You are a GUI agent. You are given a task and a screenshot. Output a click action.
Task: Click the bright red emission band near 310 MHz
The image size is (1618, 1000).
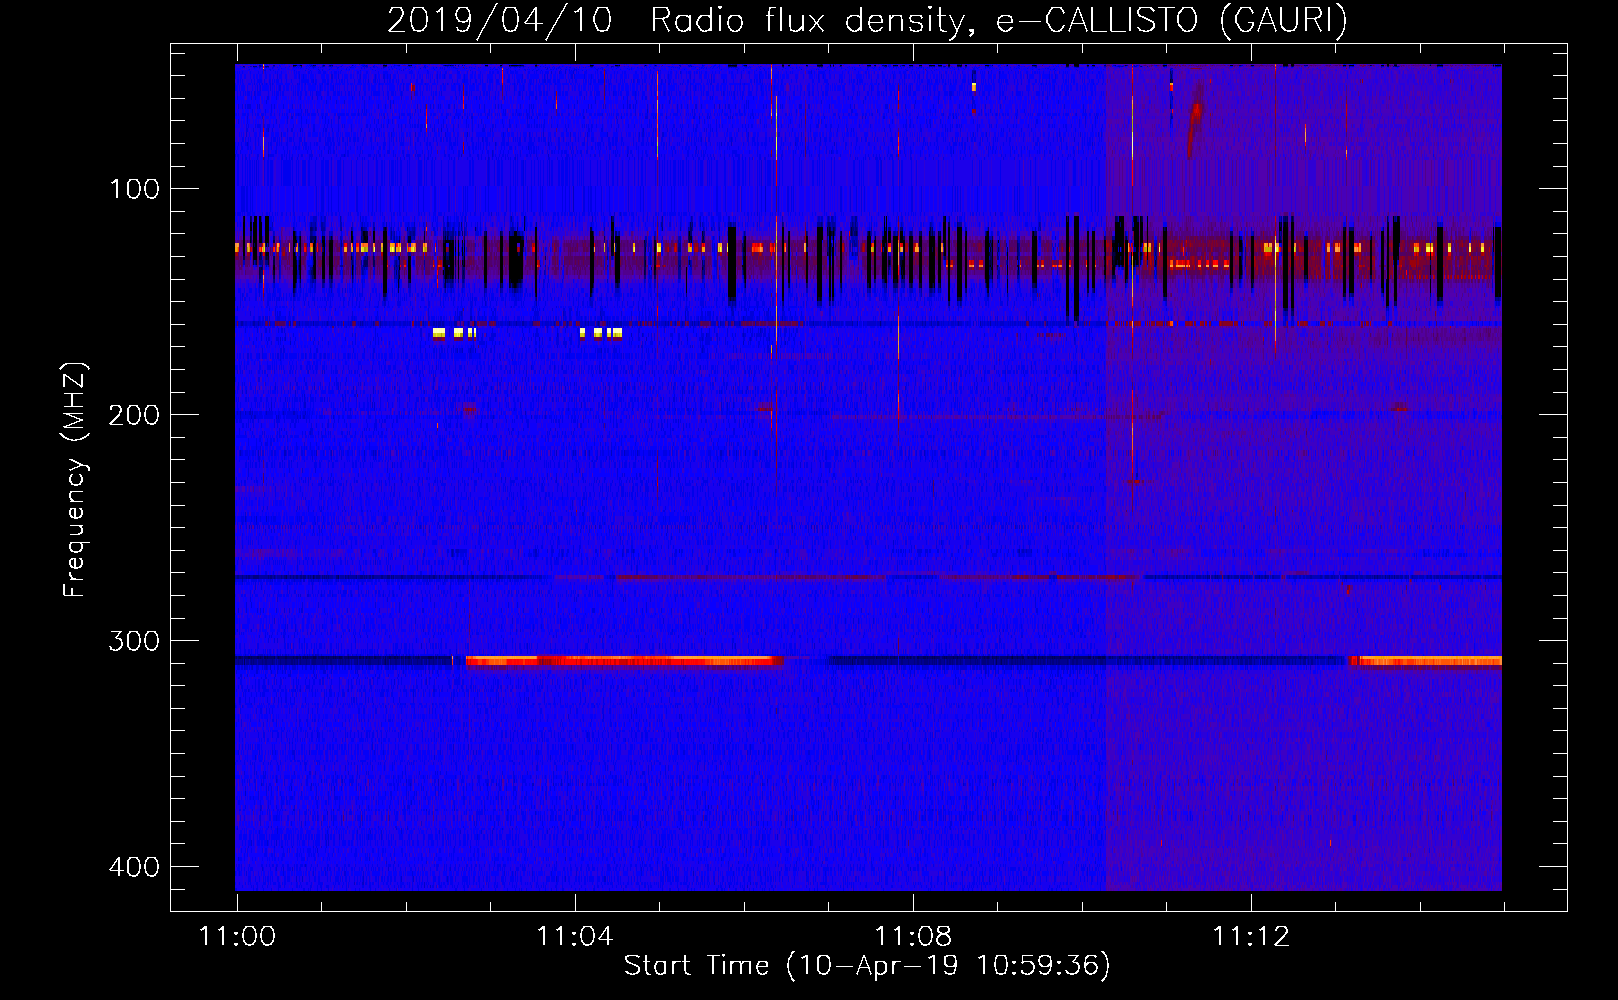[x=624, y=661]
